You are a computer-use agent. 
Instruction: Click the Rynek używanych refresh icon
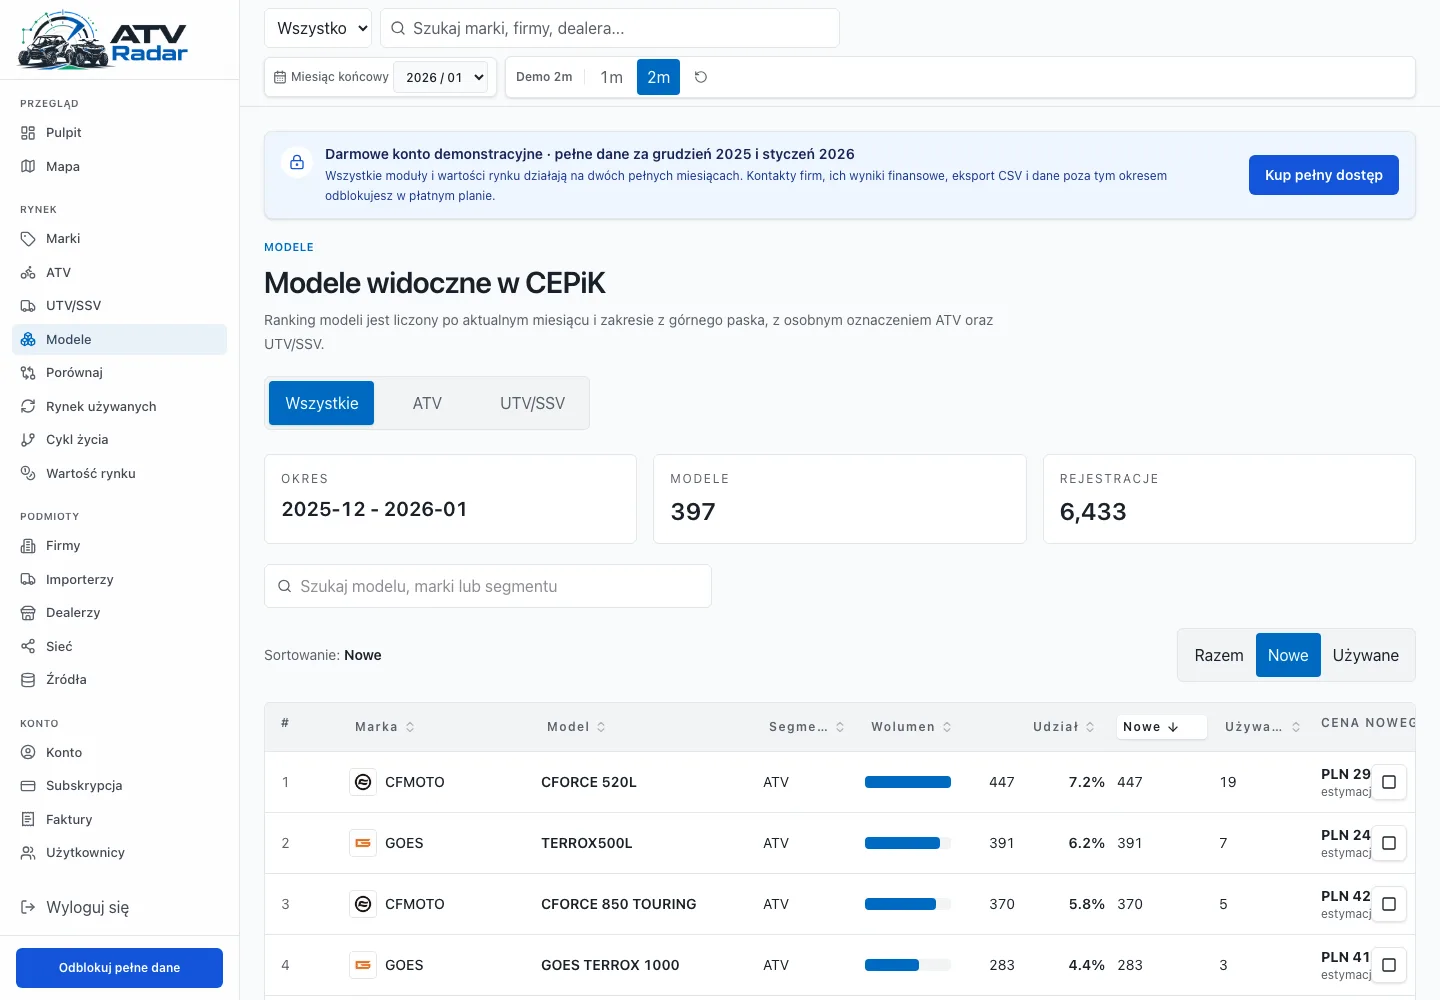28,406
